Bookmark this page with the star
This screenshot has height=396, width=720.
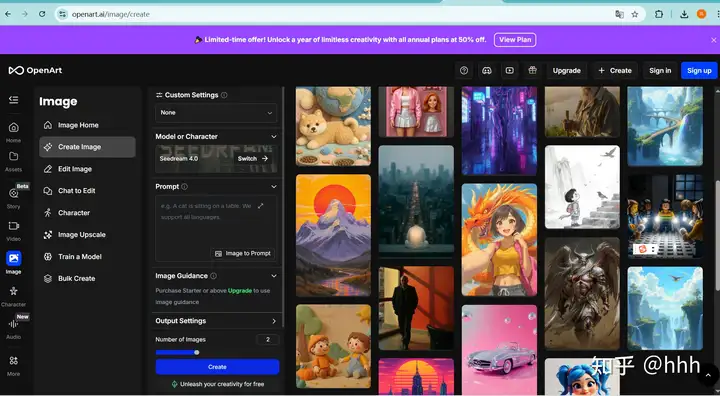click(635, 14)
